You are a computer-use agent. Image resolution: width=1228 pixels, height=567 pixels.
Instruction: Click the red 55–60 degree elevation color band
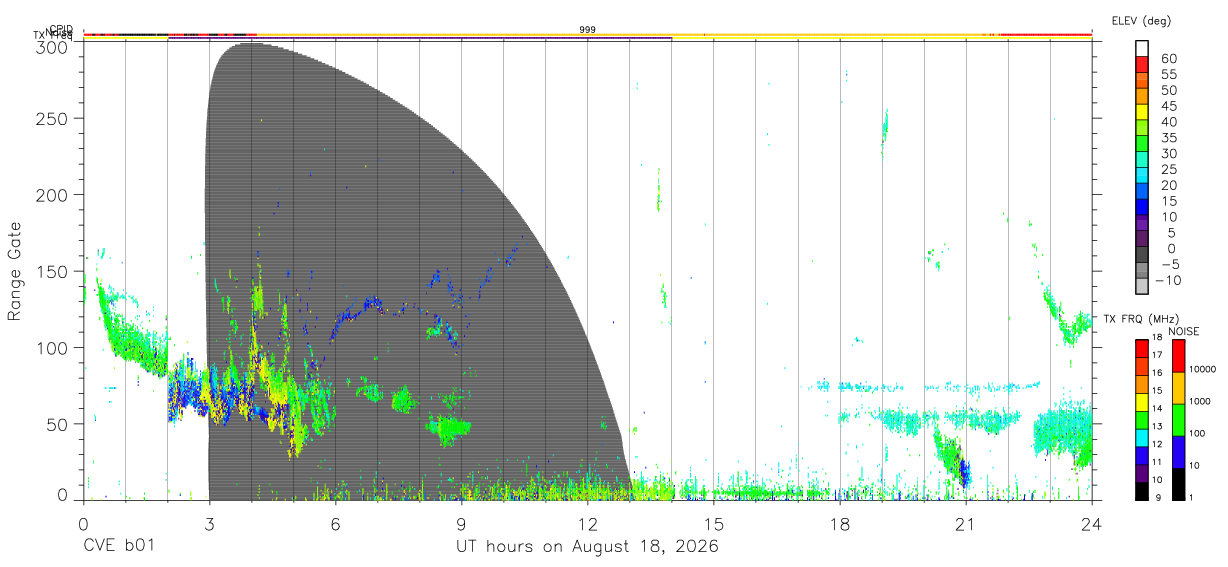pyautogui.click(x=1142, y=66)
